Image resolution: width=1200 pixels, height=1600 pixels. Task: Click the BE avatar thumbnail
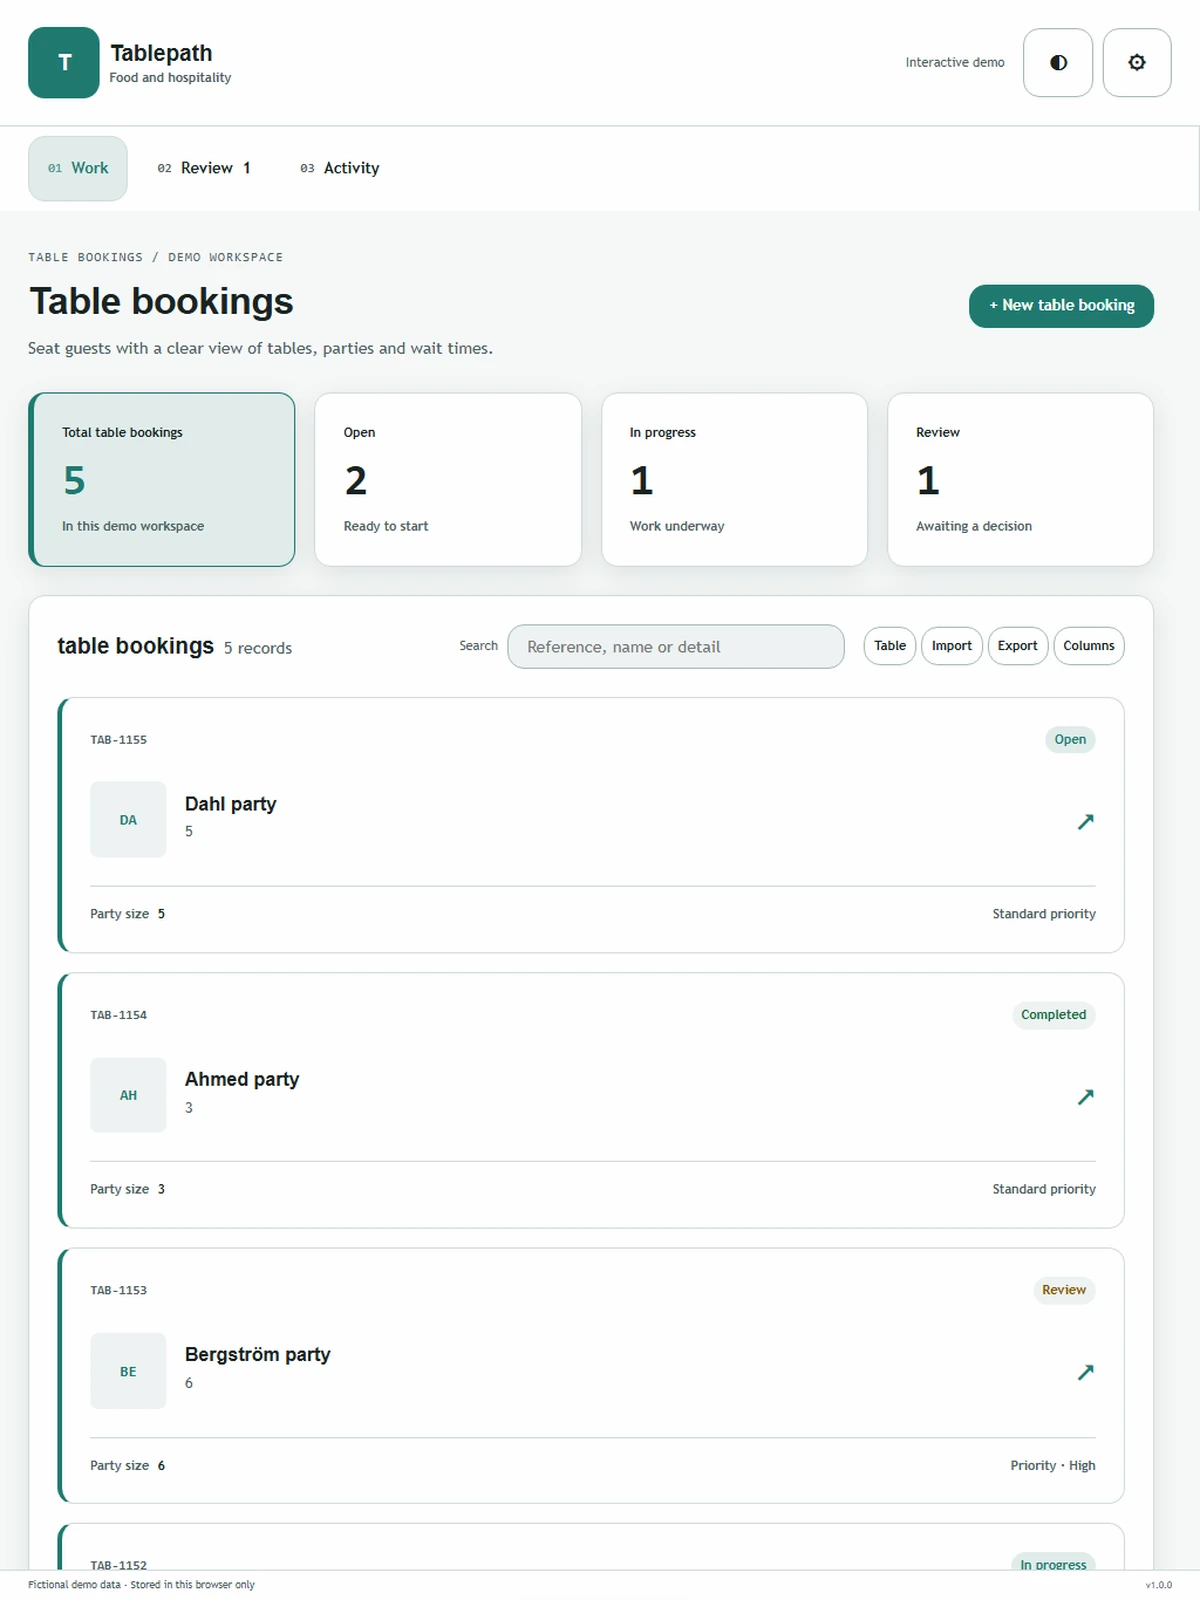[x=128, y=1371]
